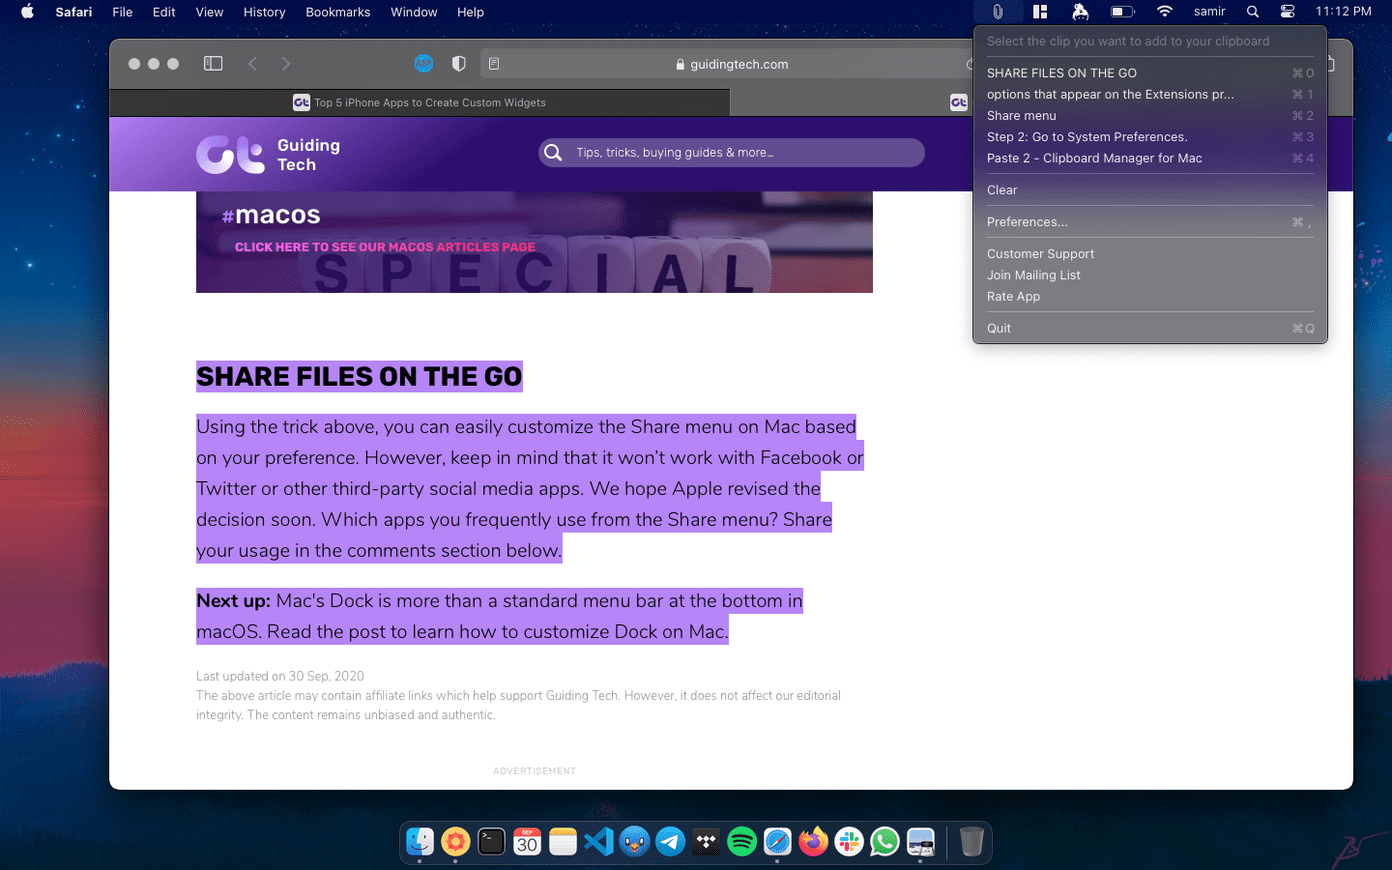This screenshot has height=870, width=1392.
Task: Click 'Last updated on 30 Sep, 2020' text
Action: tap(280, 677)
